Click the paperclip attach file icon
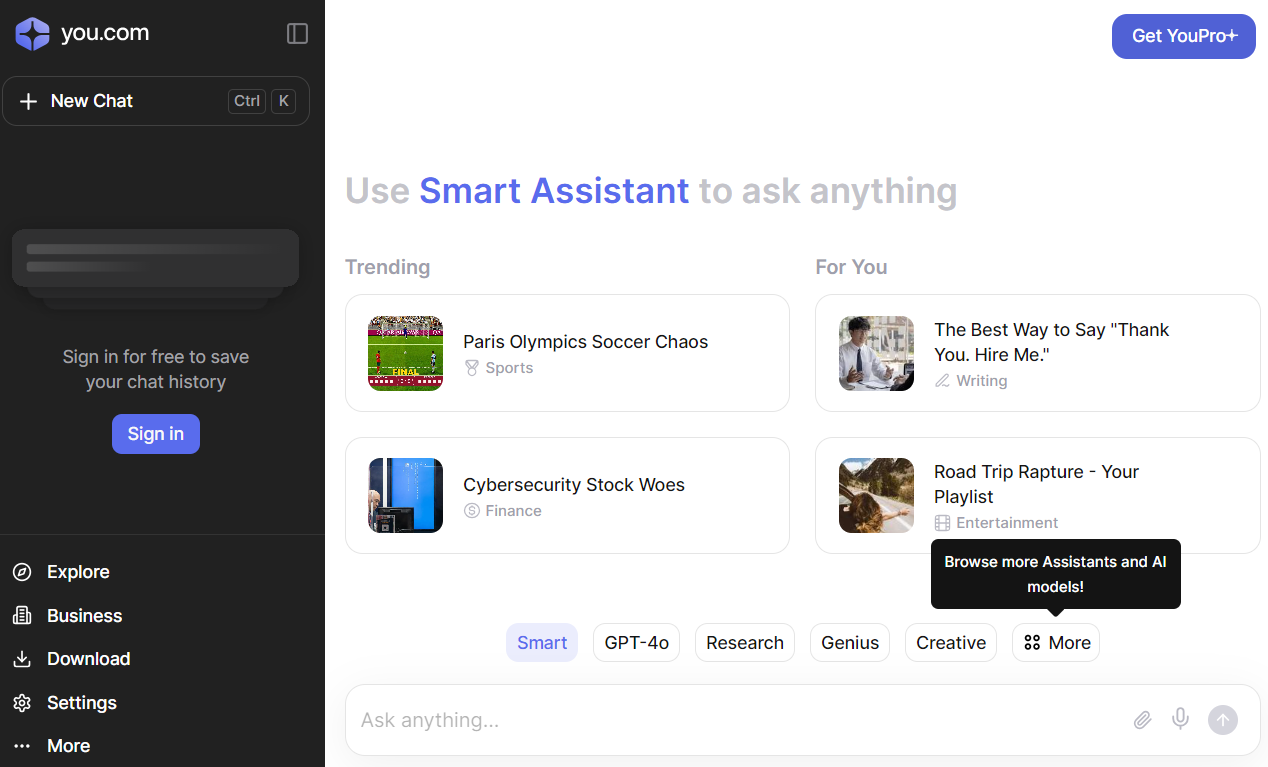 (x=1142, y=720)
